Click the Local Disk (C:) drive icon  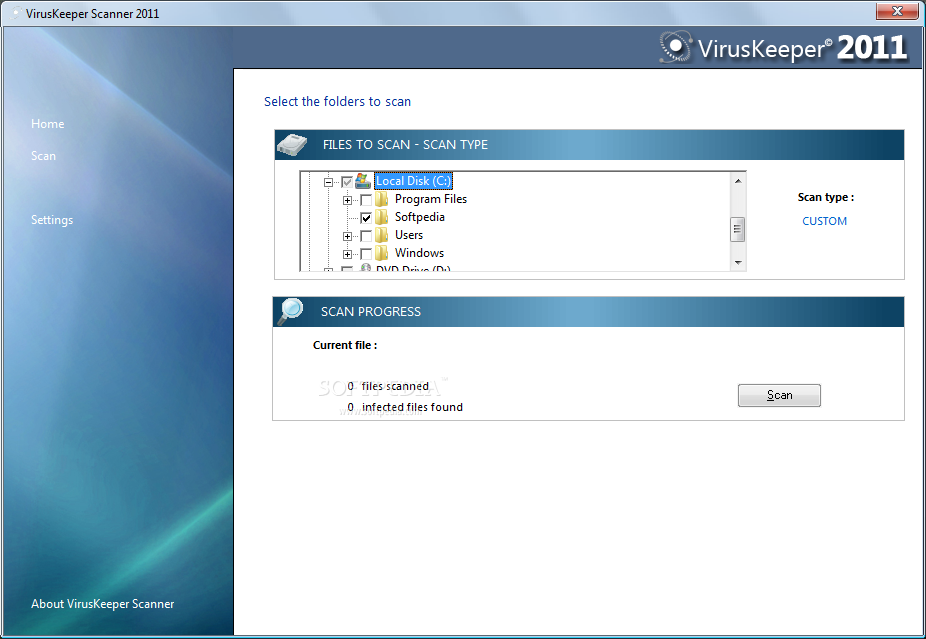[363, 181]
